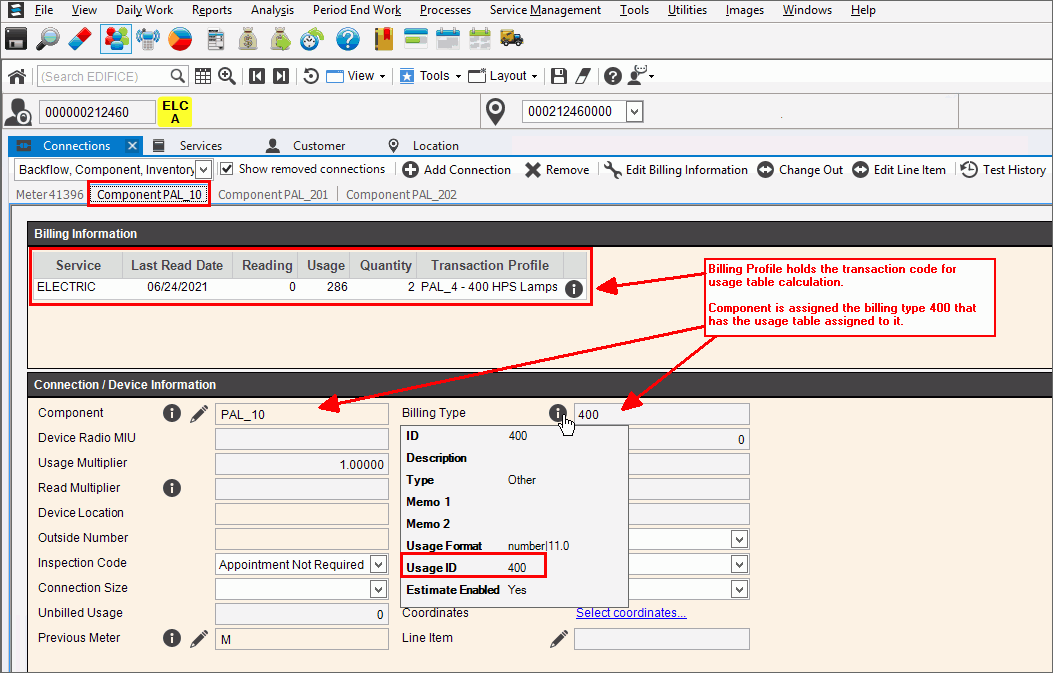The width and height of the screenshot is (1053, 673).
Task: Click the blue help question mark icon
Action: [x=347, y=39]
